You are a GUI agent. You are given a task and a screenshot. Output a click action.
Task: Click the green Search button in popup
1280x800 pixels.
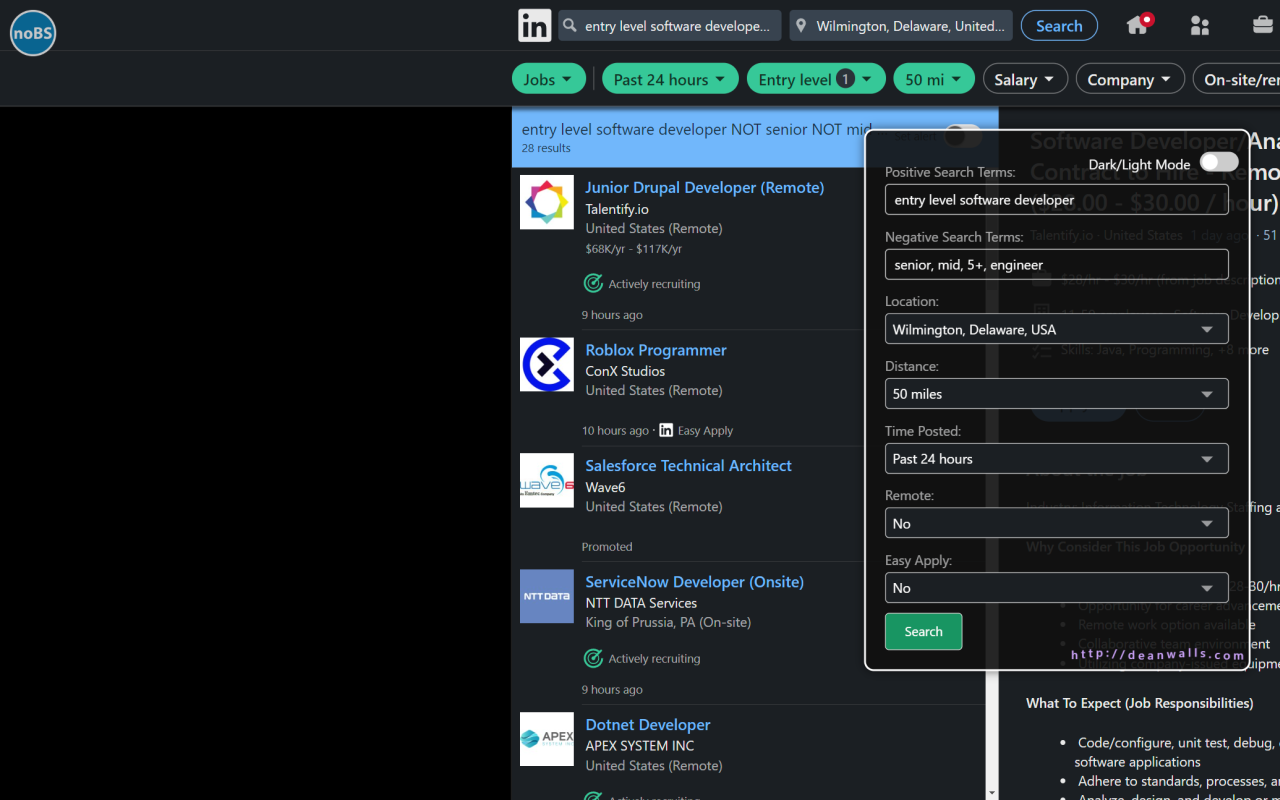(x=923, y=631)
